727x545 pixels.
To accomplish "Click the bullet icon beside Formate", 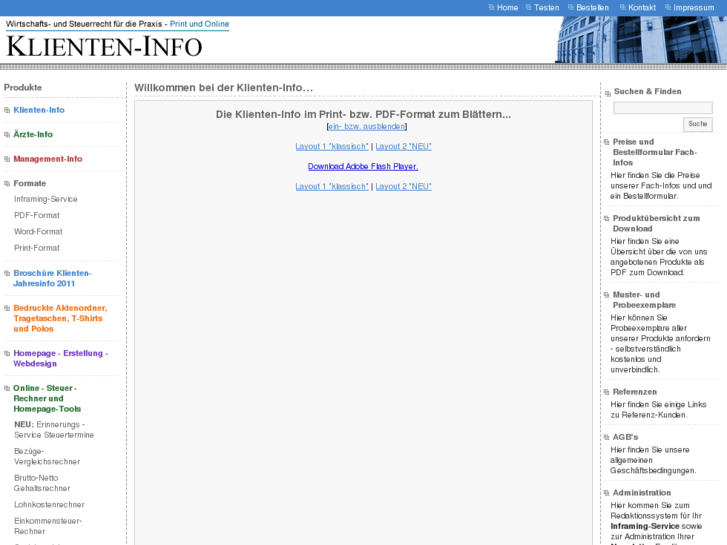I will (x=7, y=184).
